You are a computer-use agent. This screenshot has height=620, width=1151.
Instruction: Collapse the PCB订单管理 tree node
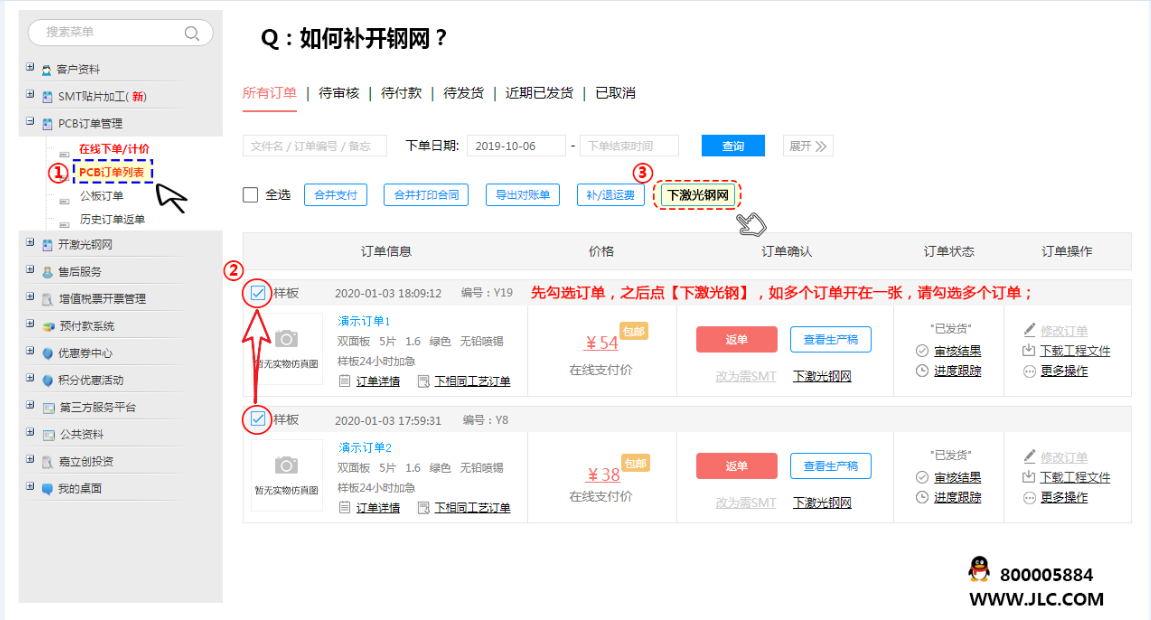(x=31, y=123)
